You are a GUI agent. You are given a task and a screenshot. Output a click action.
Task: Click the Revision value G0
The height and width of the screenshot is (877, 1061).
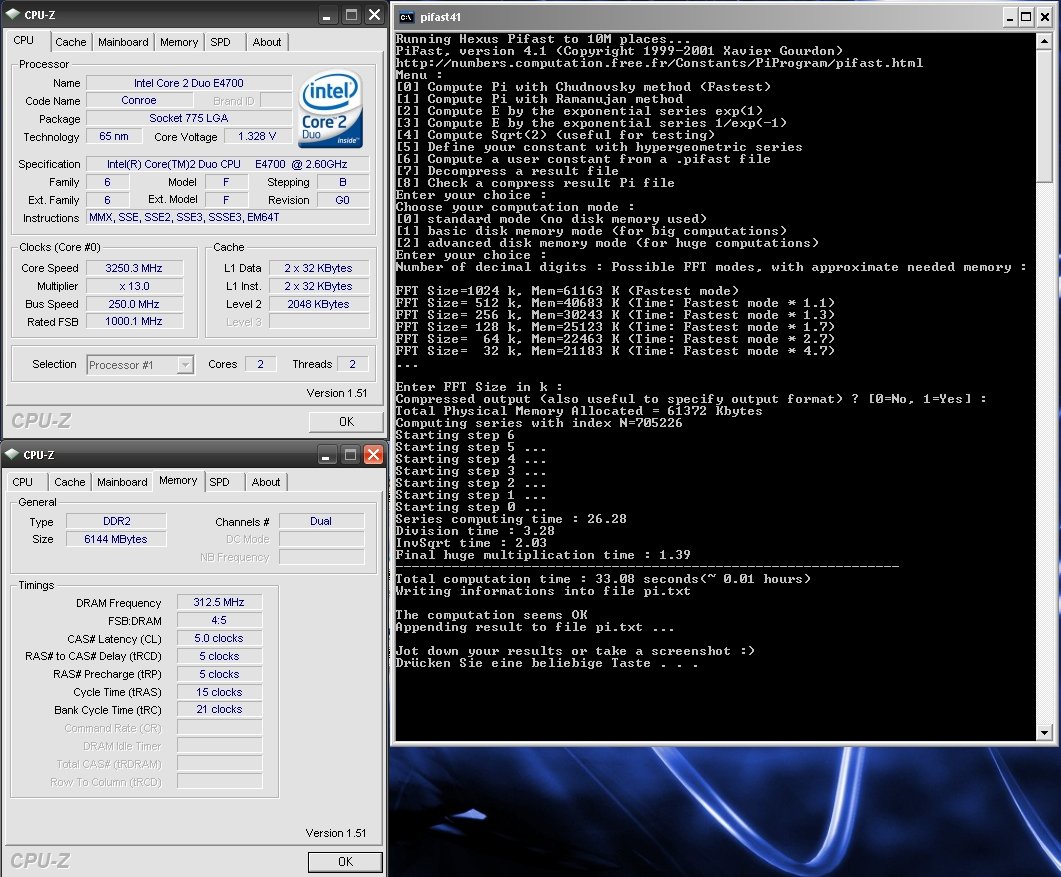[x=342, y=200]
